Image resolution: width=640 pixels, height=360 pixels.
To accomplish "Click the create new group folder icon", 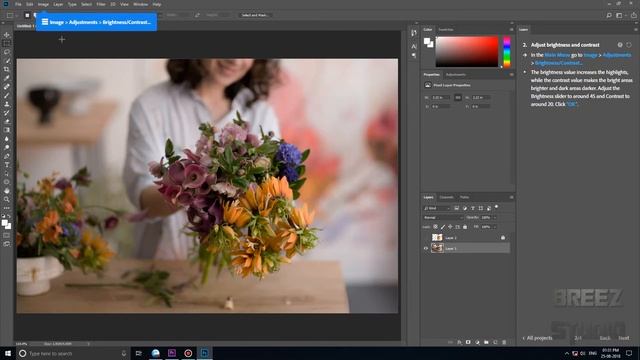I will pyautogui.click(x=486, y=342).
